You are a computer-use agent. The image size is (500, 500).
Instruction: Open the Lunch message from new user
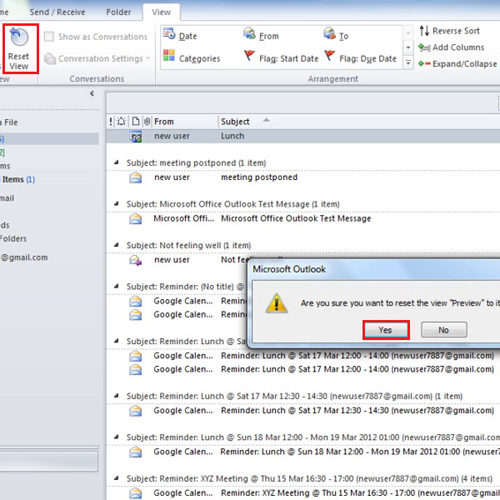303,136
